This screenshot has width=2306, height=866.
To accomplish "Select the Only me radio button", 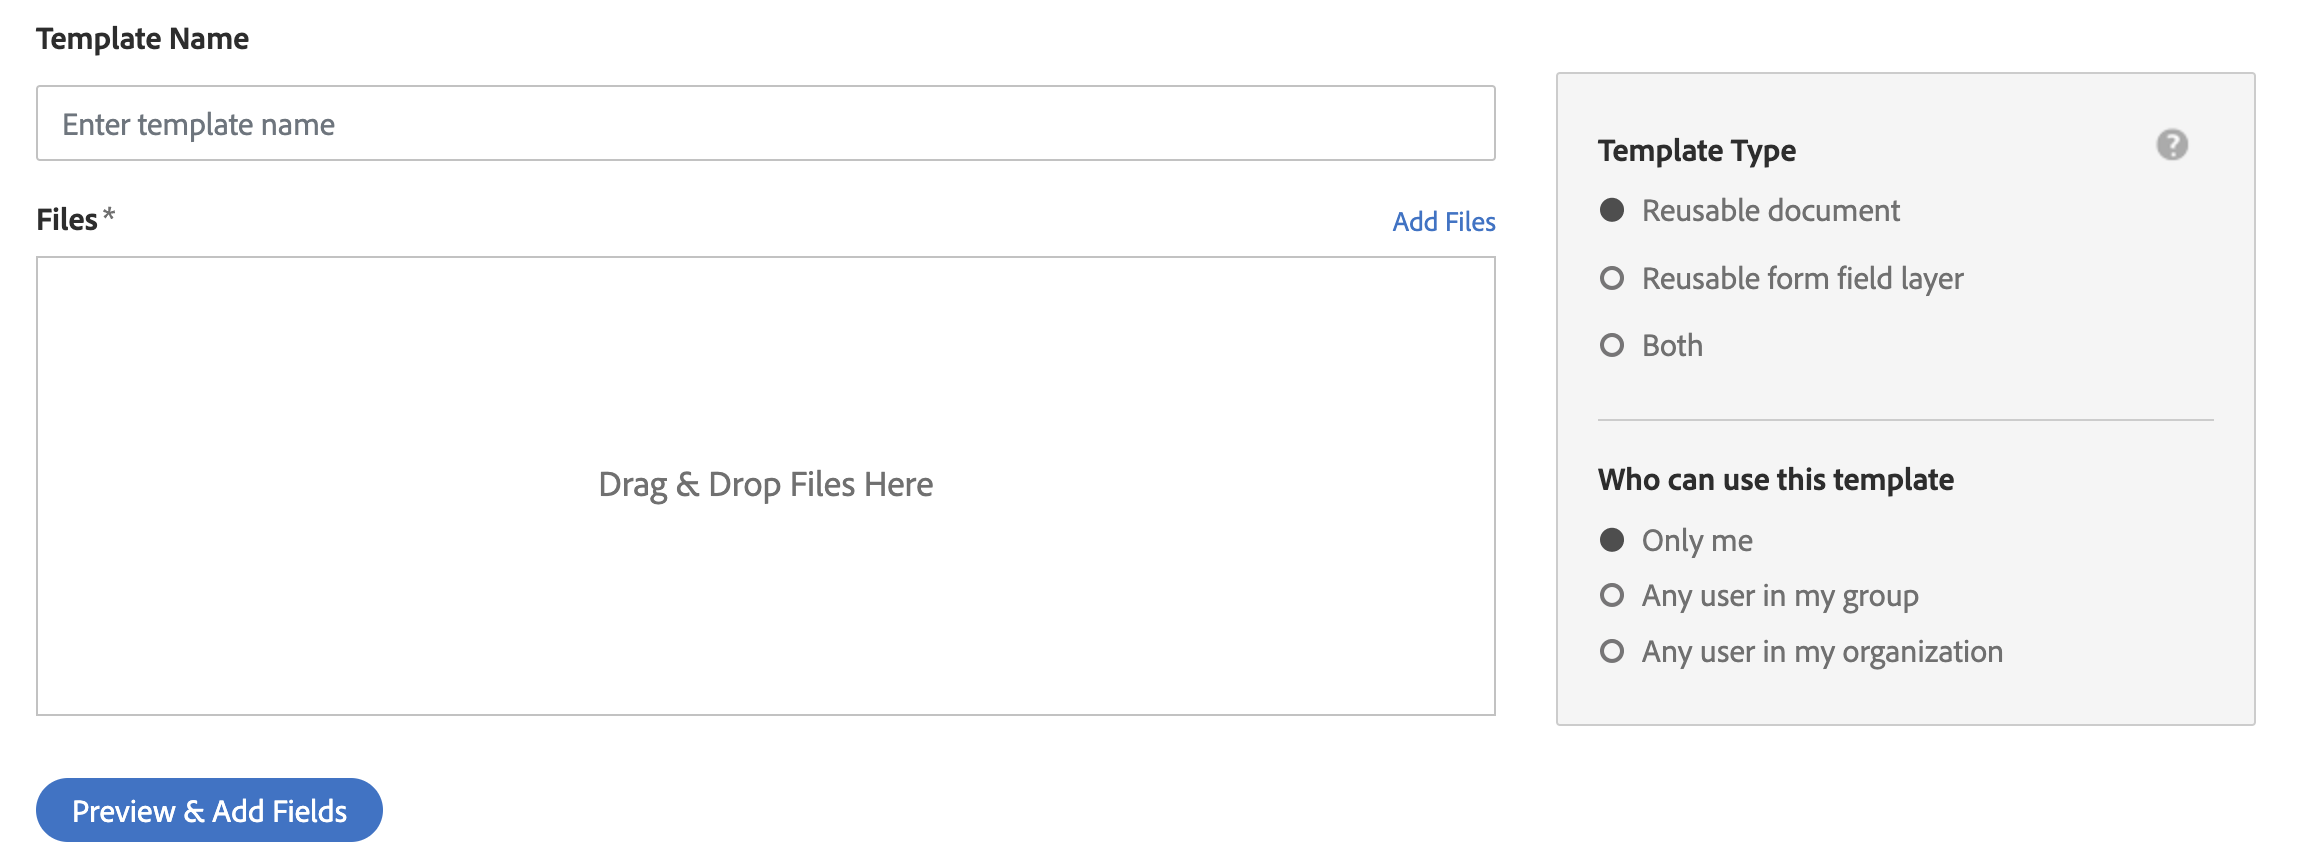I will [x=1611, y=540].
